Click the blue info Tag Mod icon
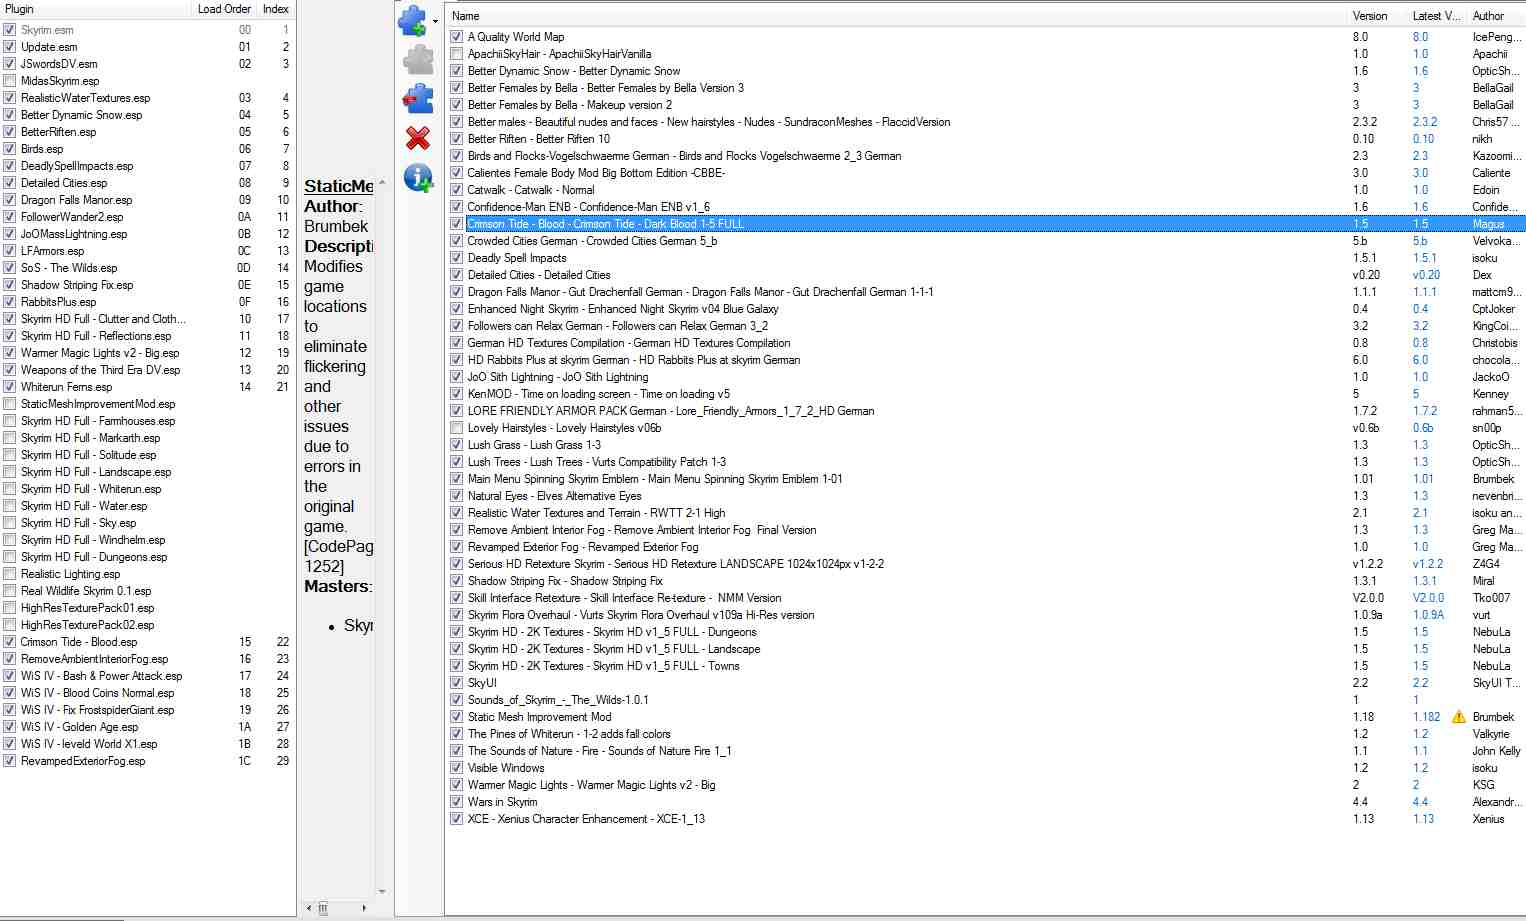 418,178
